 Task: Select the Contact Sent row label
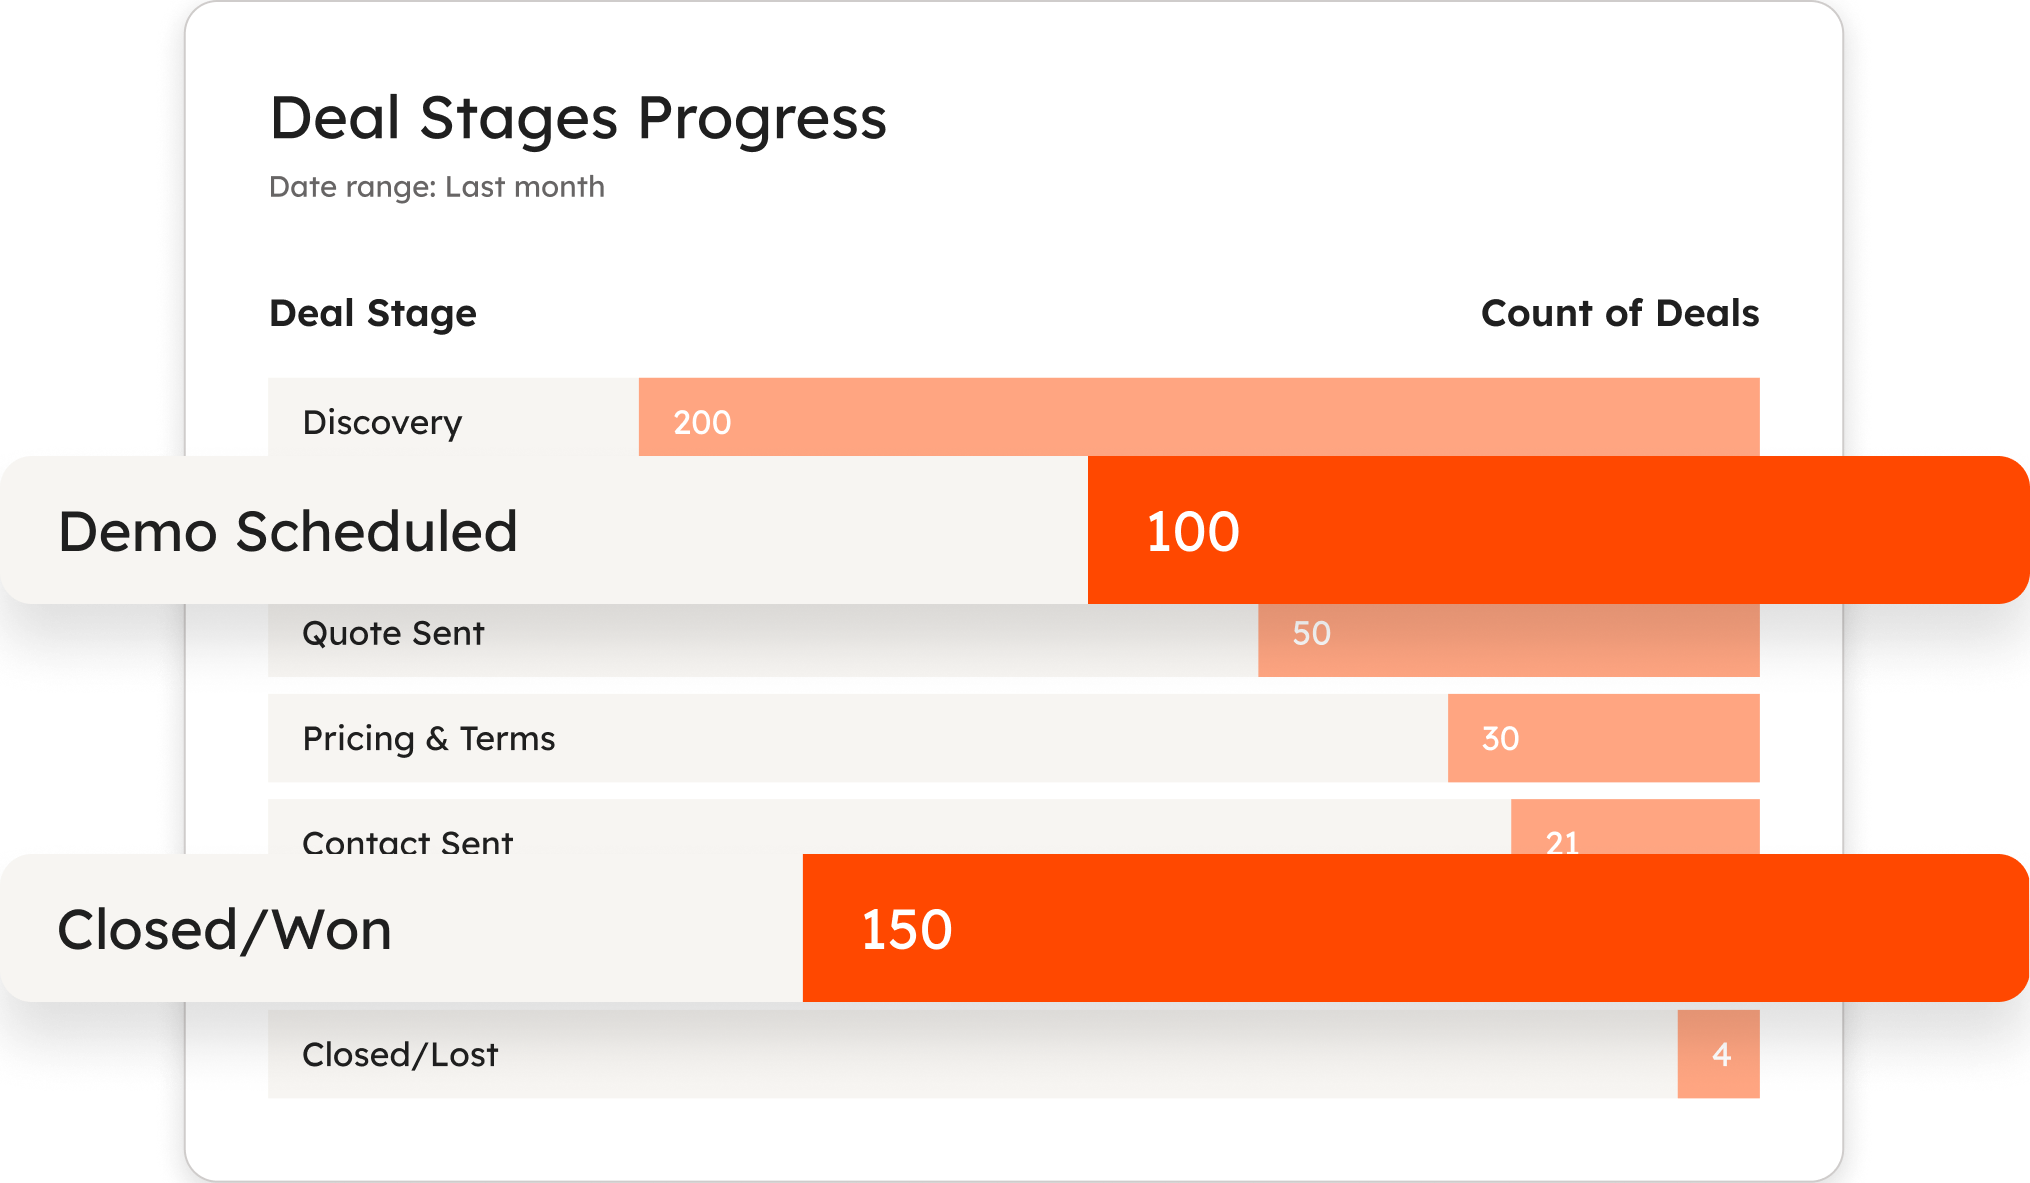(x=408, y=841)
